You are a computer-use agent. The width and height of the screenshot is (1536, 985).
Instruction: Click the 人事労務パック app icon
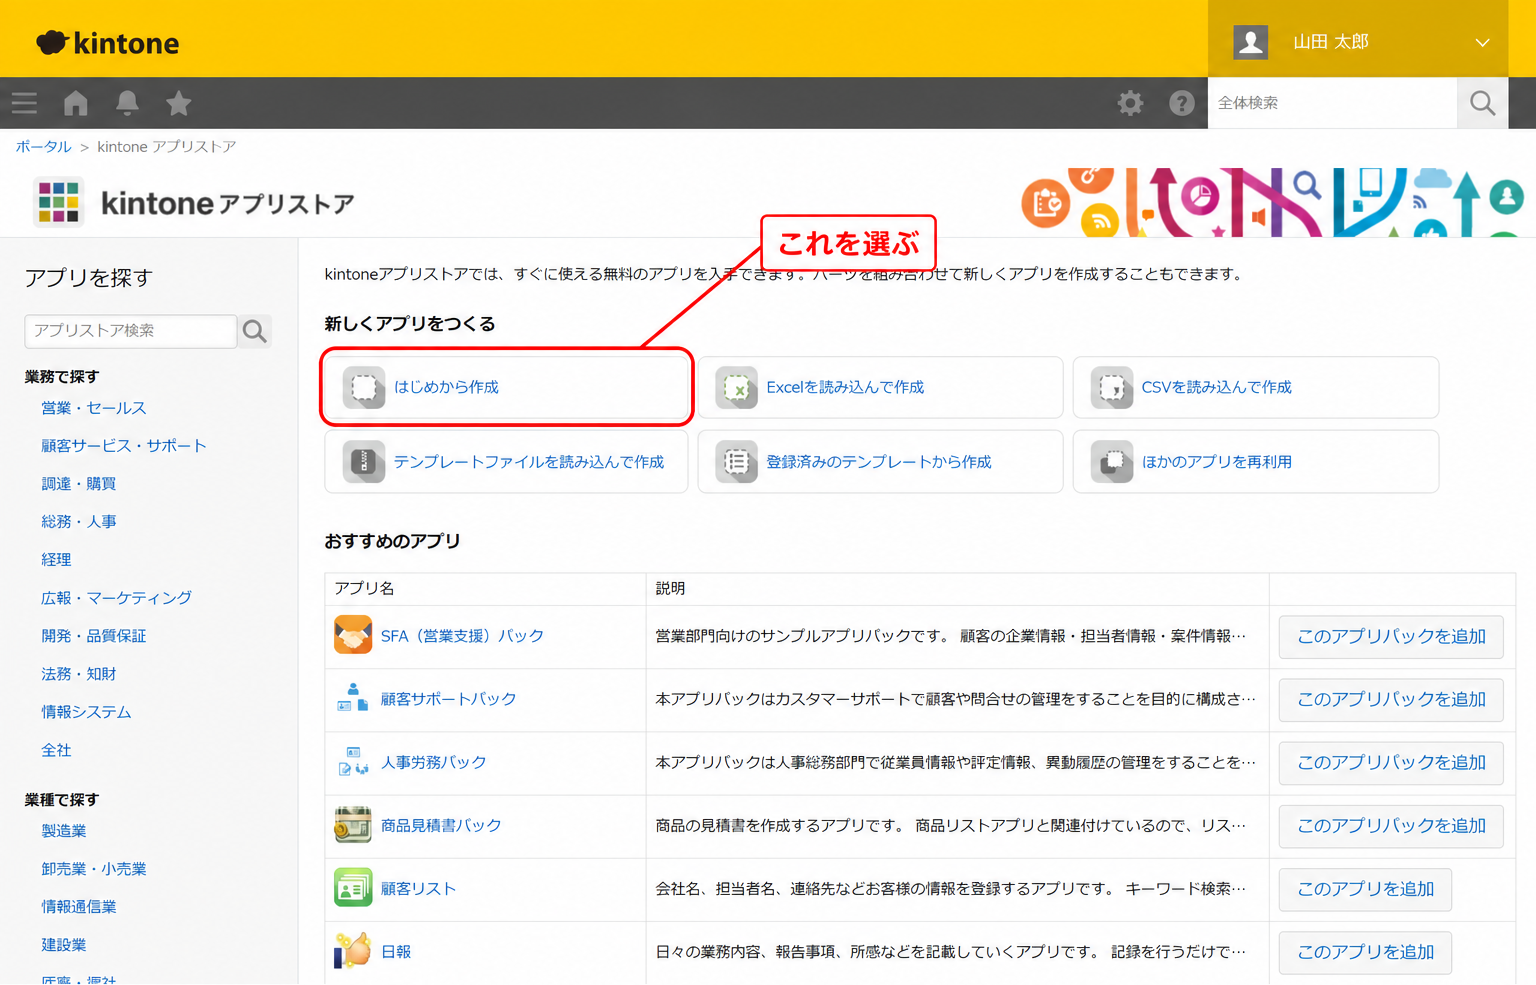(x=353, y=762)
